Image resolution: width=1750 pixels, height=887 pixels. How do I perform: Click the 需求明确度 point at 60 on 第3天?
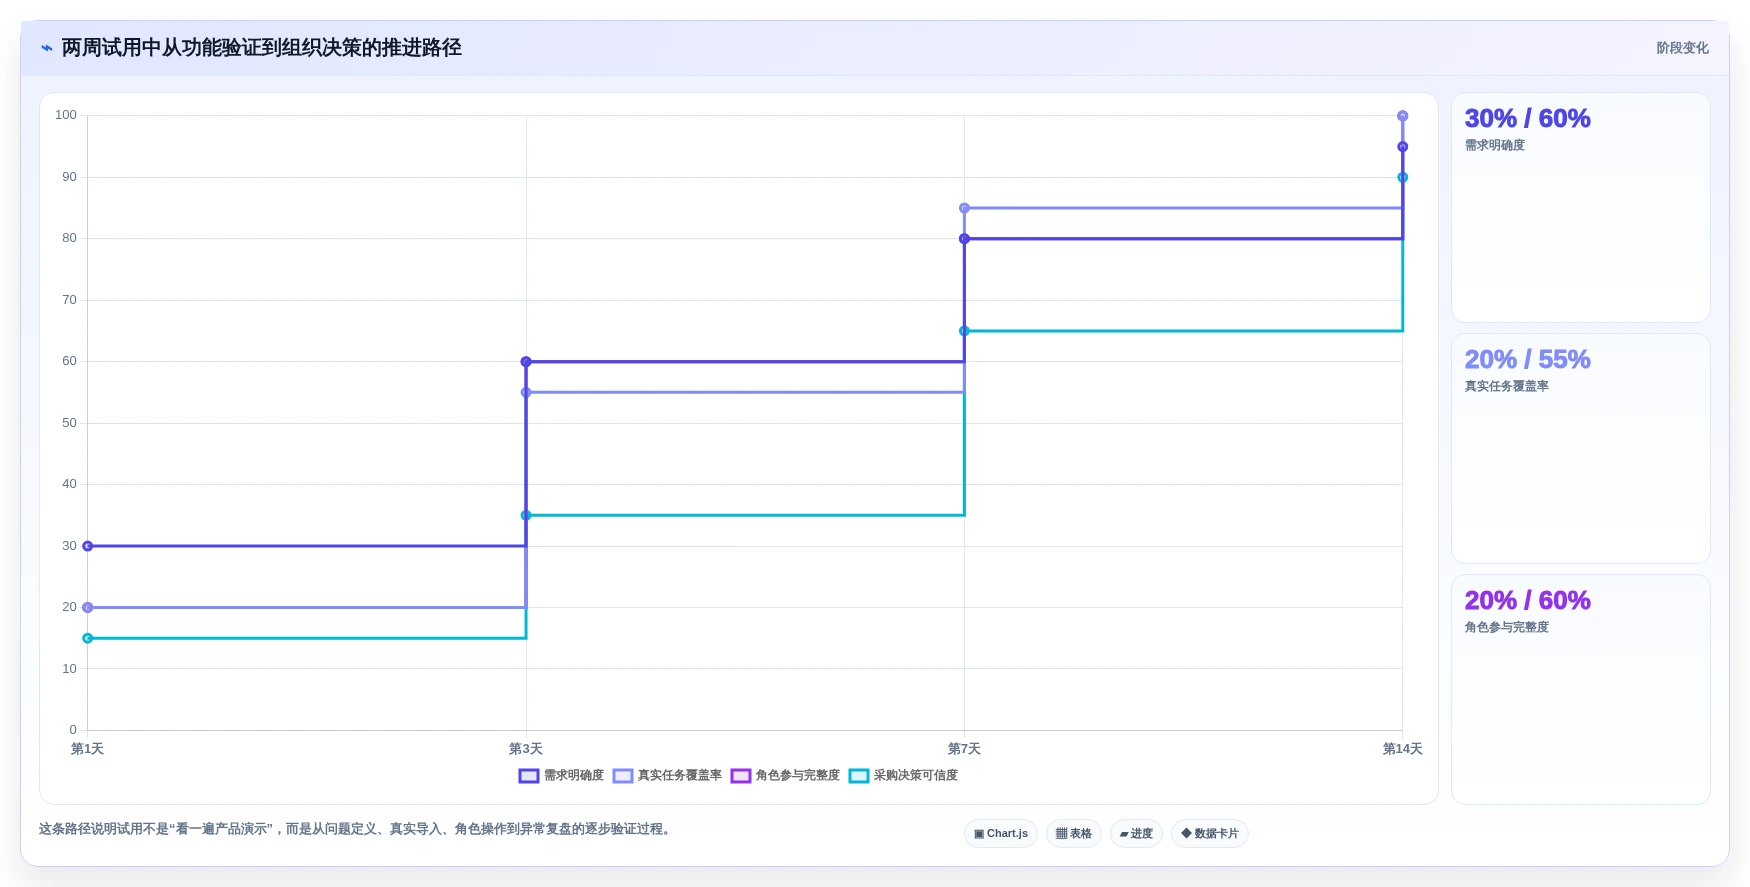pos(526,362)
